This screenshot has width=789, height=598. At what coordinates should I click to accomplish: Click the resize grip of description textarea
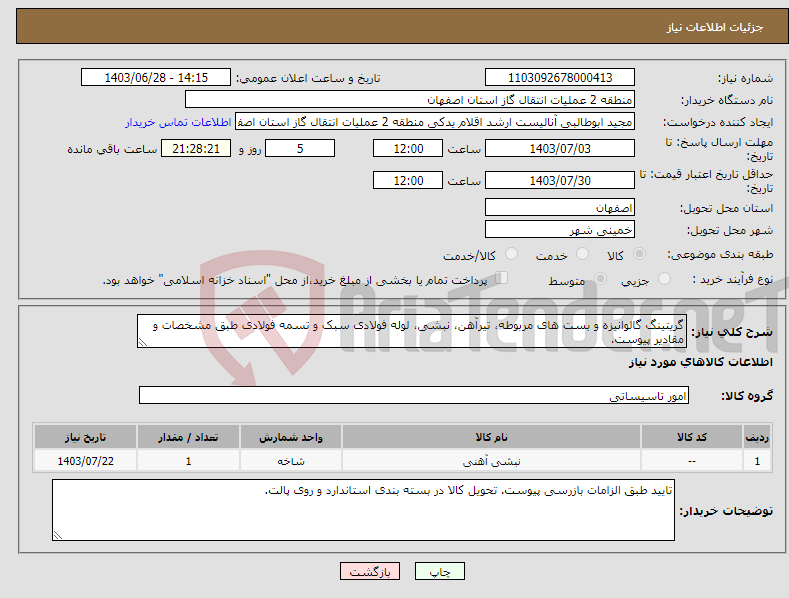coord(143,342)
